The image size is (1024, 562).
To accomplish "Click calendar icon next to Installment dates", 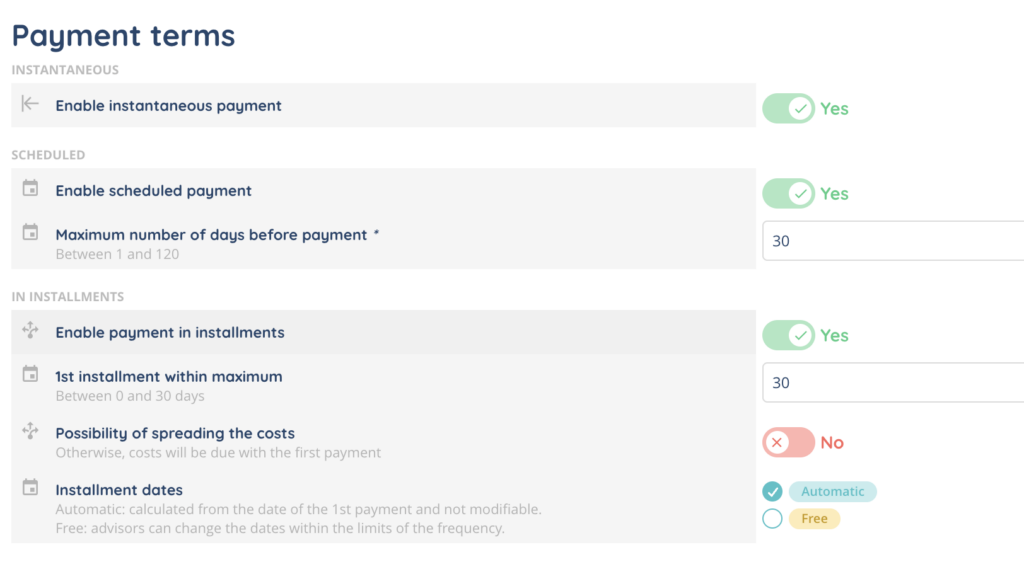I will [x=30, y=488].
